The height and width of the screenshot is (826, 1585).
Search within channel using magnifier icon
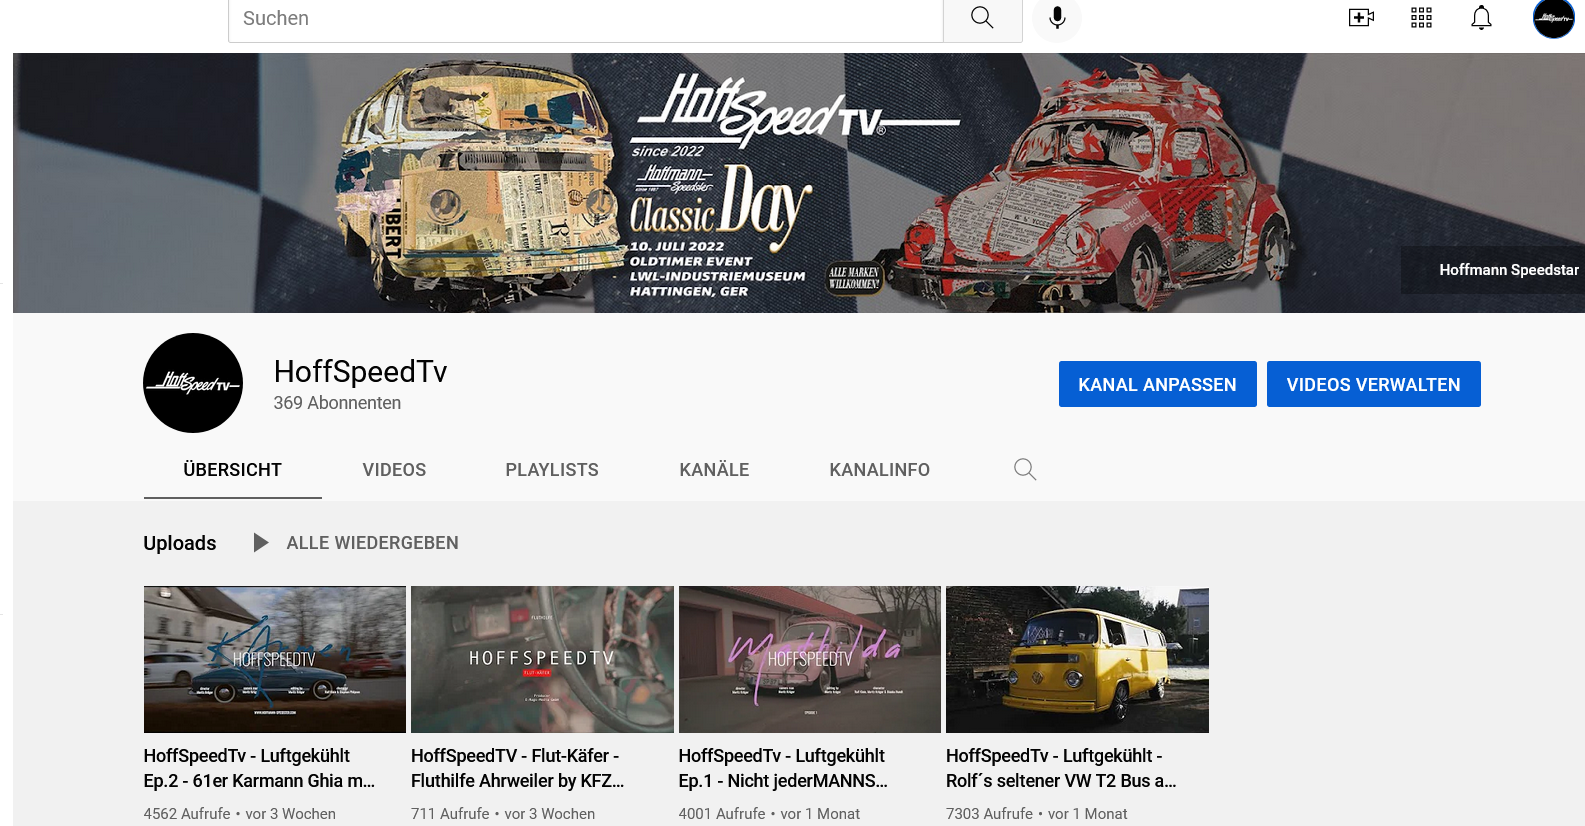click(1025, 469)
